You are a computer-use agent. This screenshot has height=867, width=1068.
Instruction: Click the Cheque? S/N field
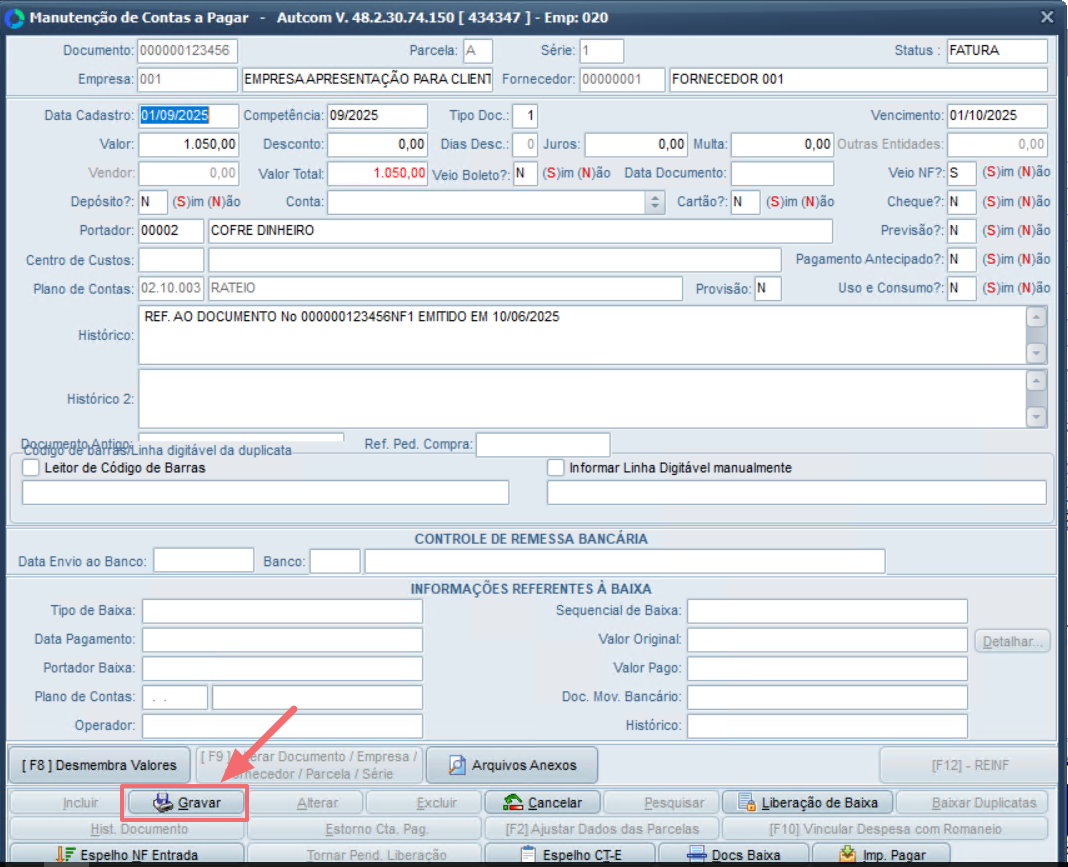coord(962,202)
